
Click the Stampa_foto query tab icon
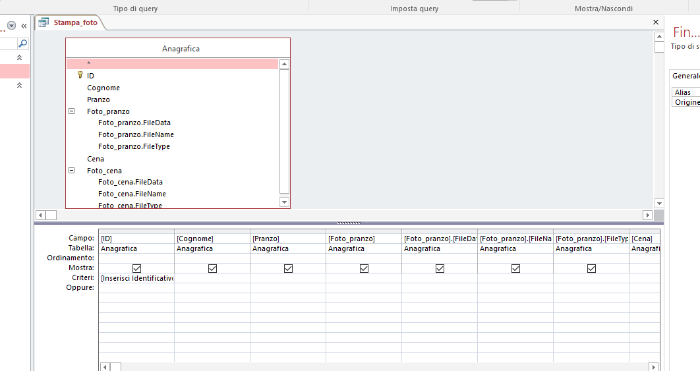43,22
